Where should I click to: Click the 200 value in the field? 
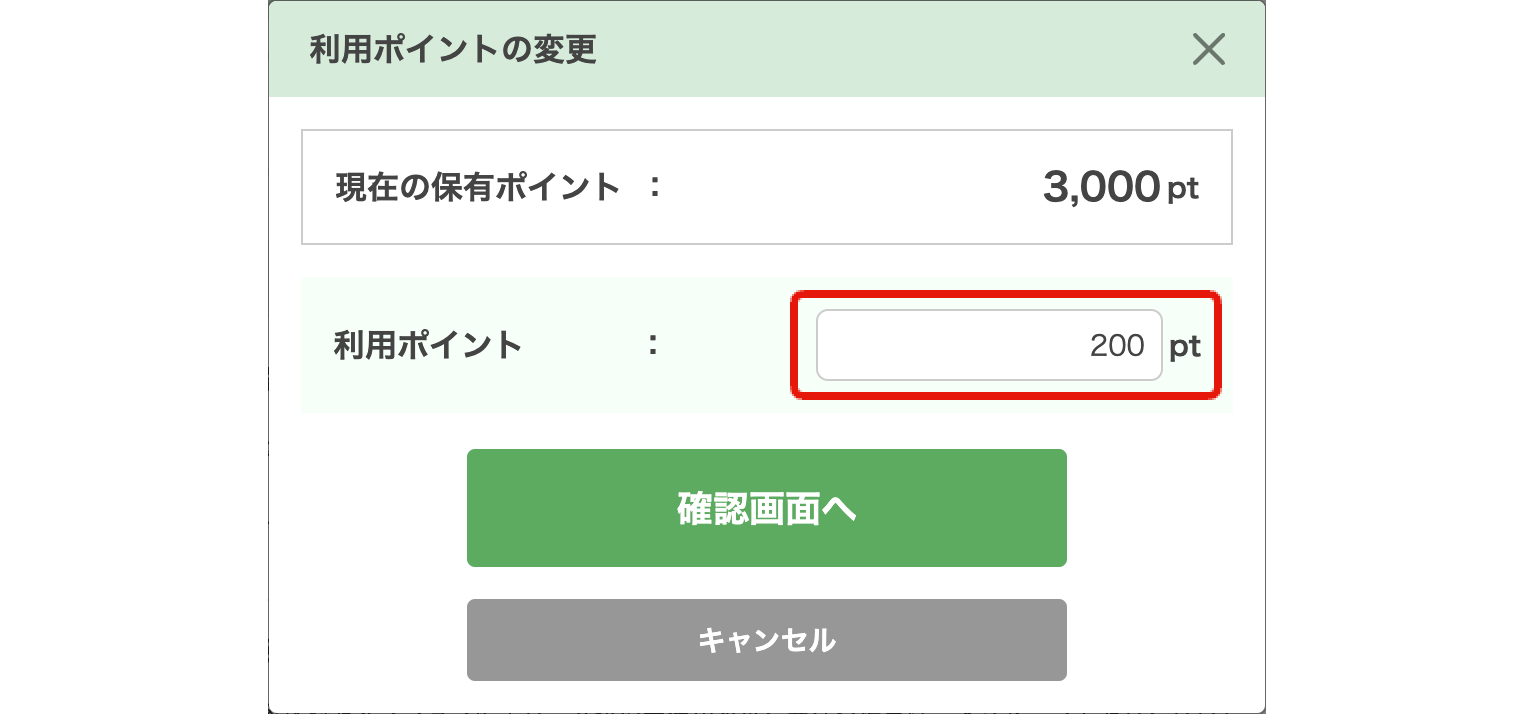pos(1117,346)
